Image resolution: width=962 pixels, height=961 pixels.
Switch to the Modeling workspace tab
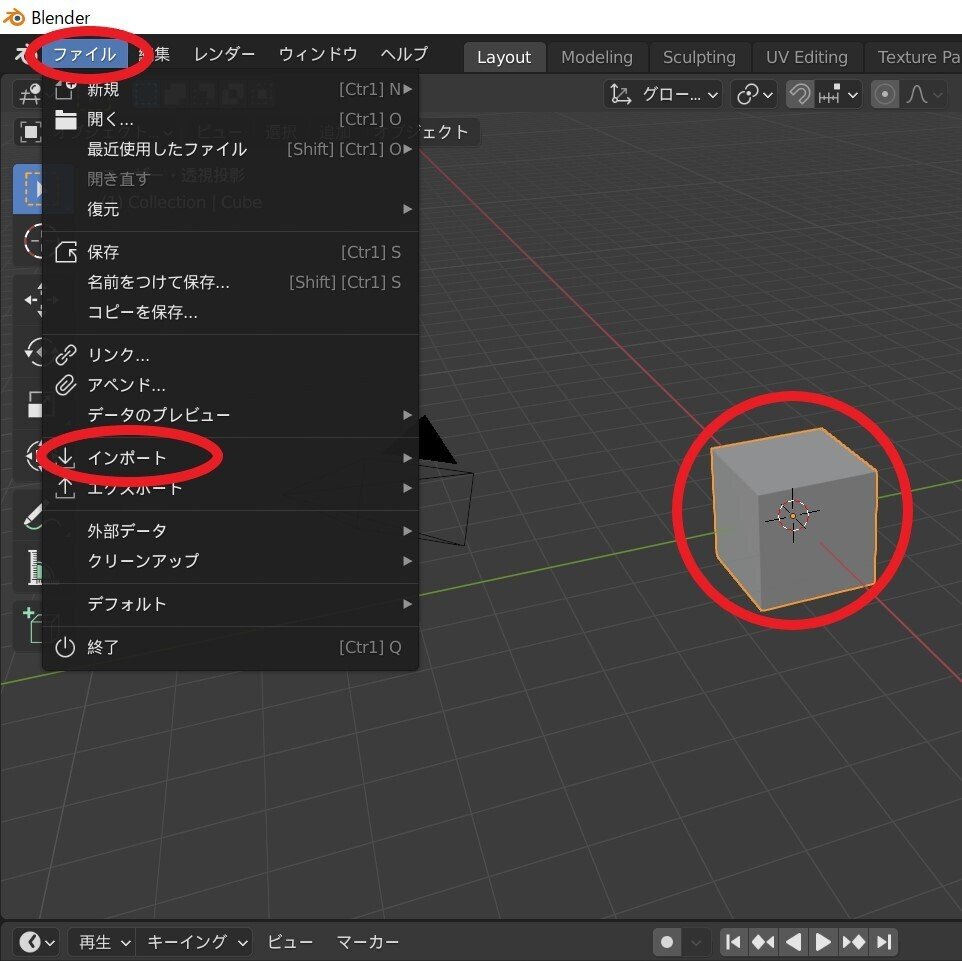point(596,57)
